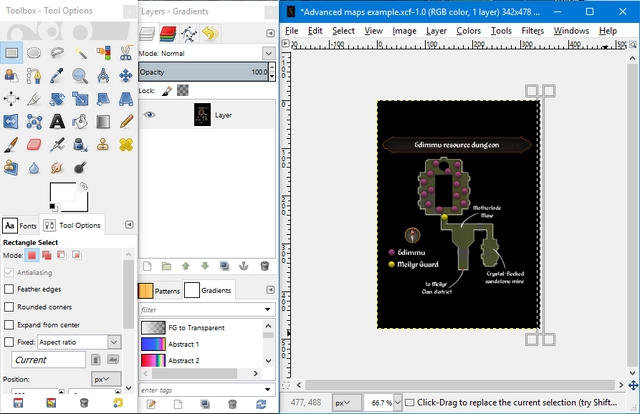Open the zoom percentage dropdown
The width and height of the screenshot is (640, 414).
(x=398, y=403)
